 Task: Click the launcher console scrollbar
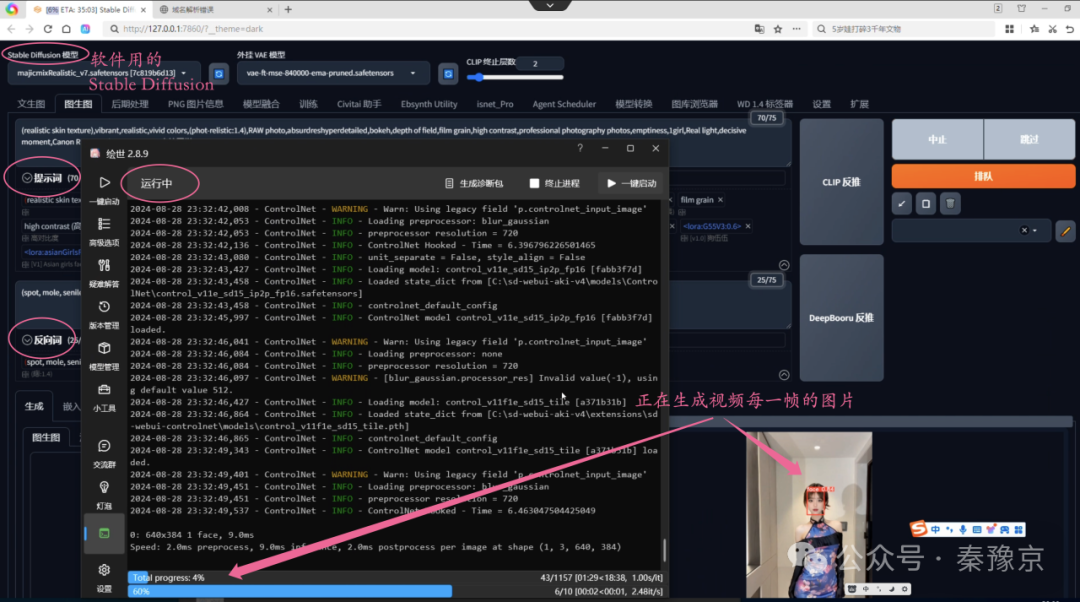(x=664, y=549)
